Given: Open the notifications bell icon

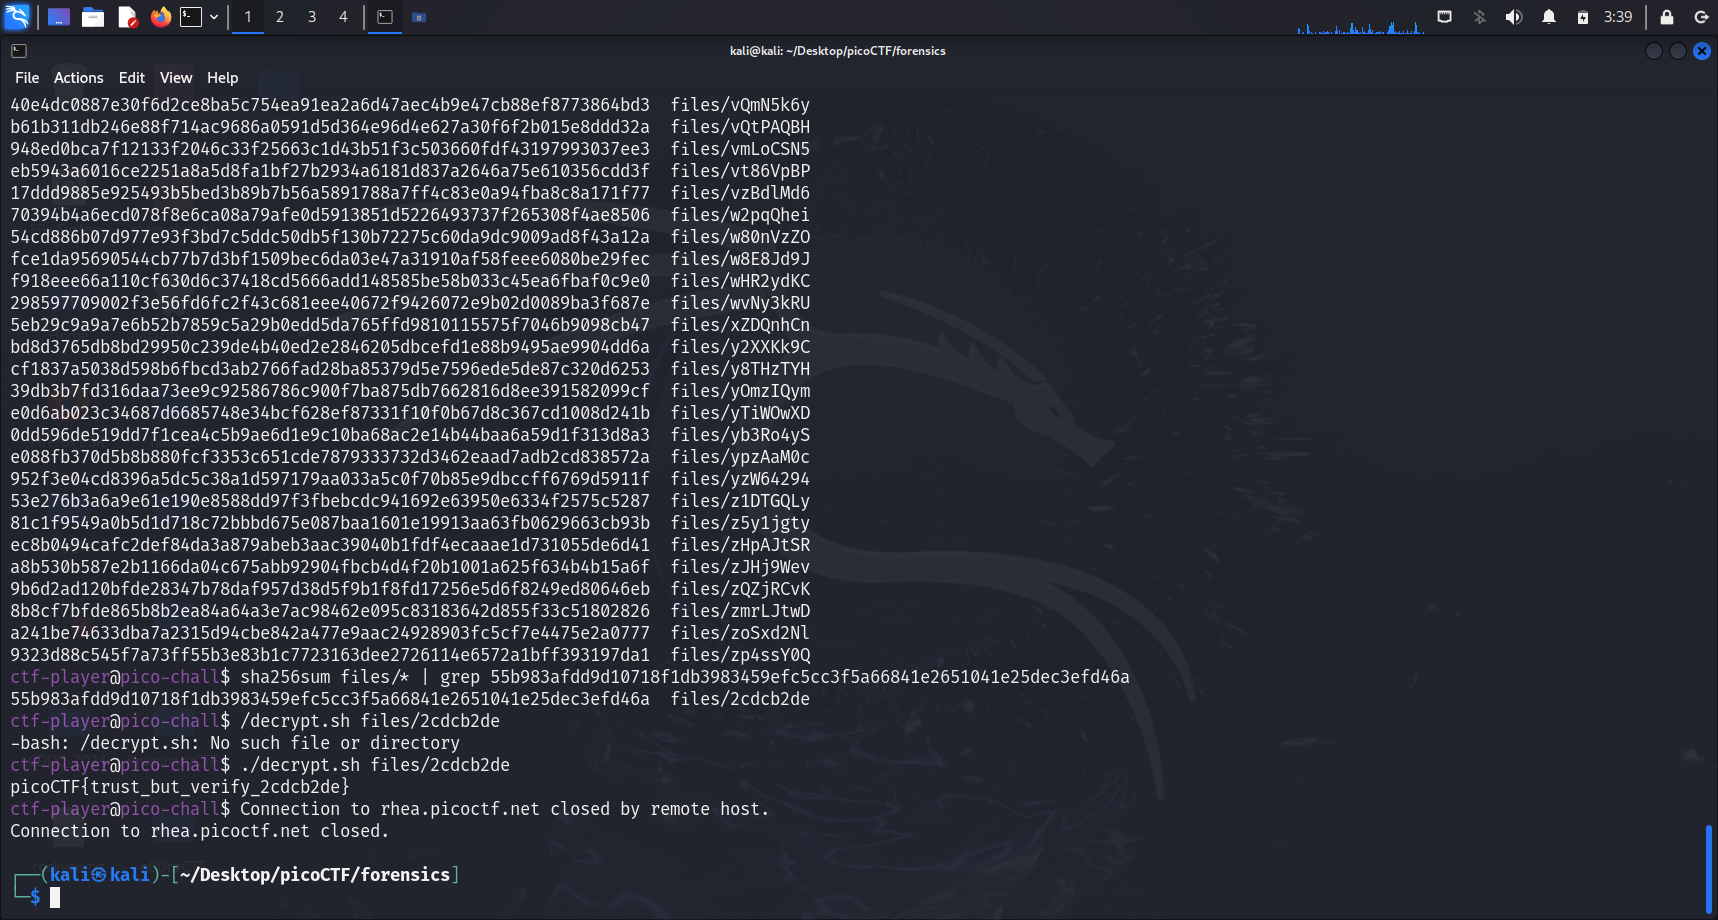Looking at the screenshot, I should coord(1548,17).
